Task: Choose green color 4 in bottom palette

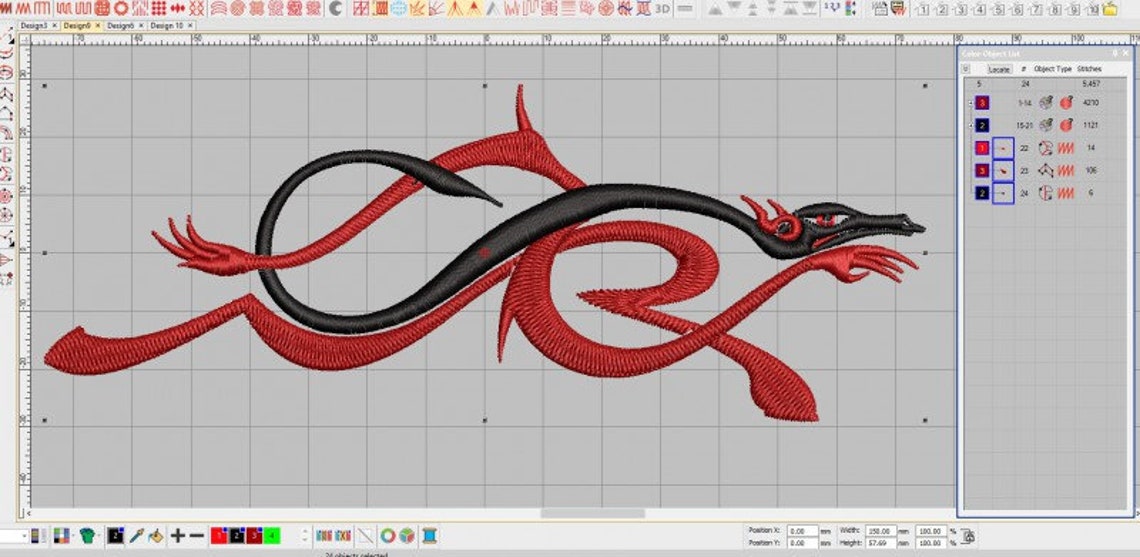Action: coord(271,537)
